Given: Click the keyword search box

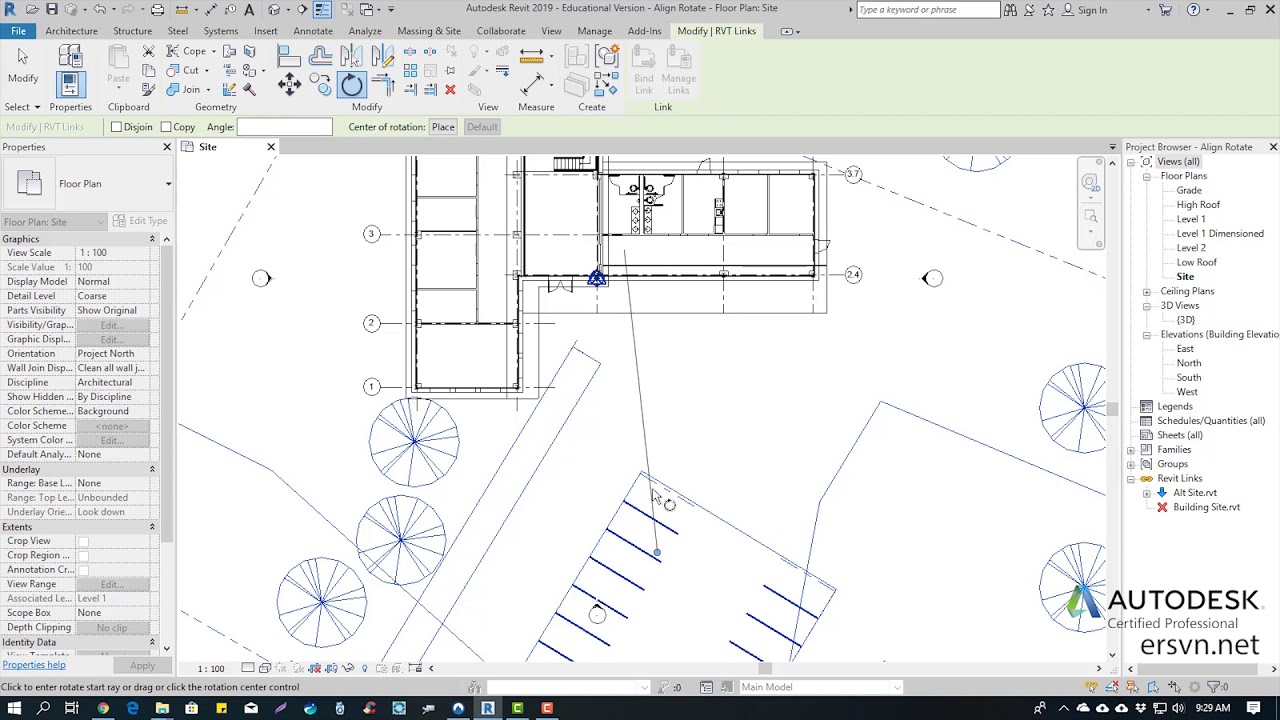Looking at the screenshot, I should pyautogui.click(x=928, y=10).
